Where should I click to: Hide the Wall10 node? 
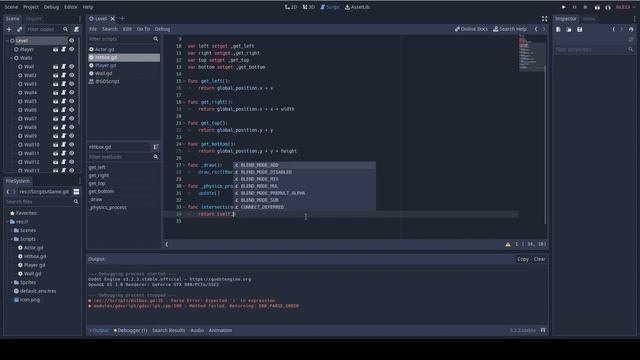72,144
